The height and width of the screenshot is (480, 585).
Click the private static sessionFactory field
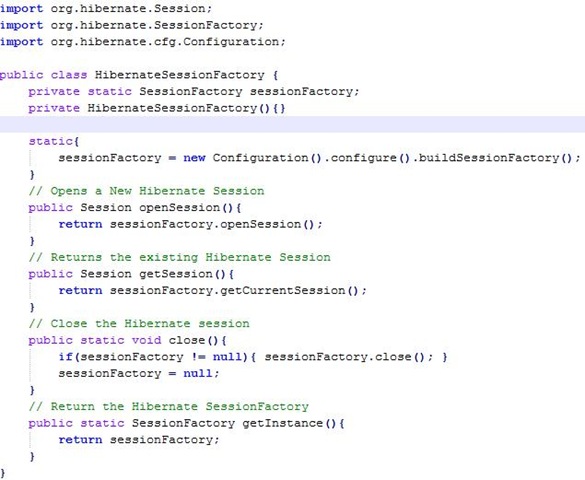pyautogui.click(x=194, y=92)
